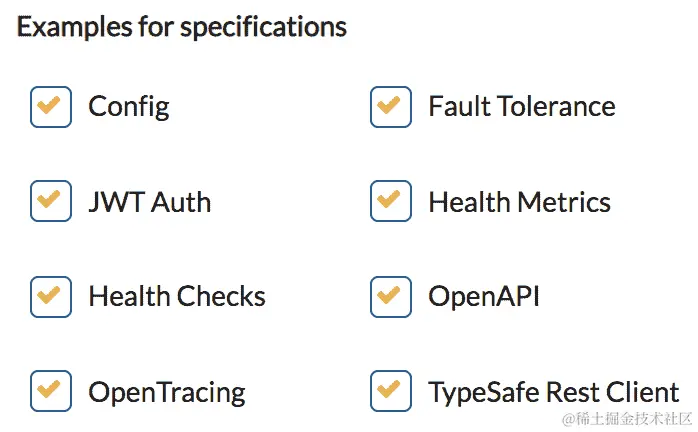Screen dimensions: 698x432
Task: Uncheck the Health Metrics checkbox
Action: click(x=390, y=201)
